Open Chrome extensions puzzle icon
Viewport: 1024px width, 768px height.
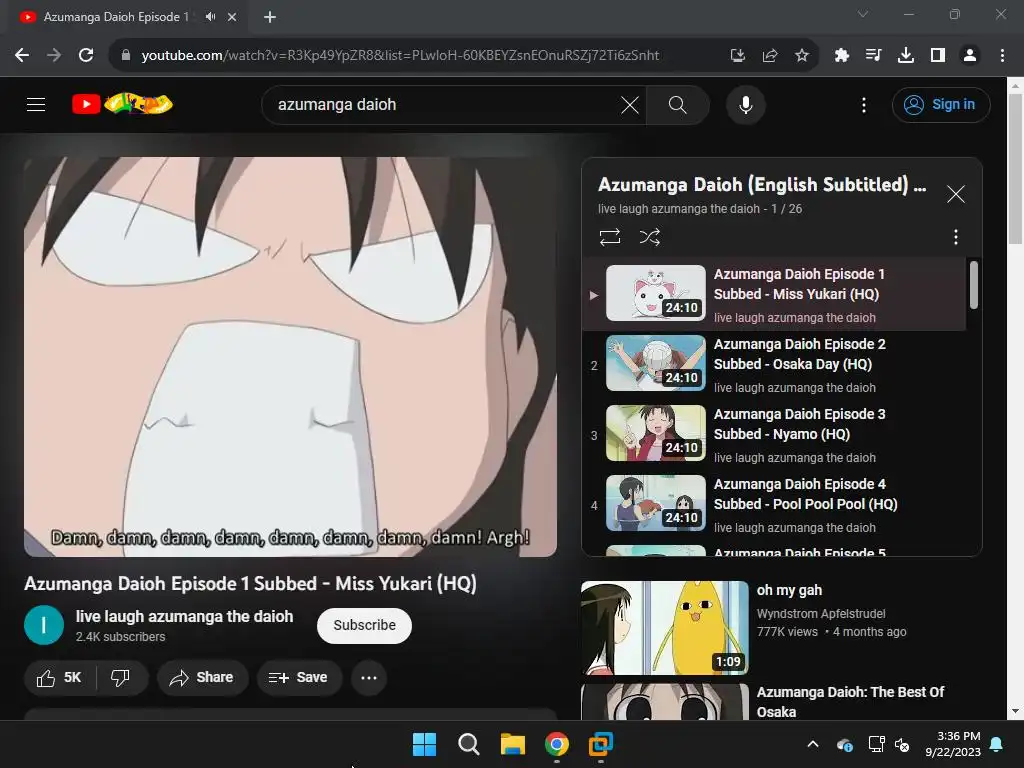tap(841, 56)
